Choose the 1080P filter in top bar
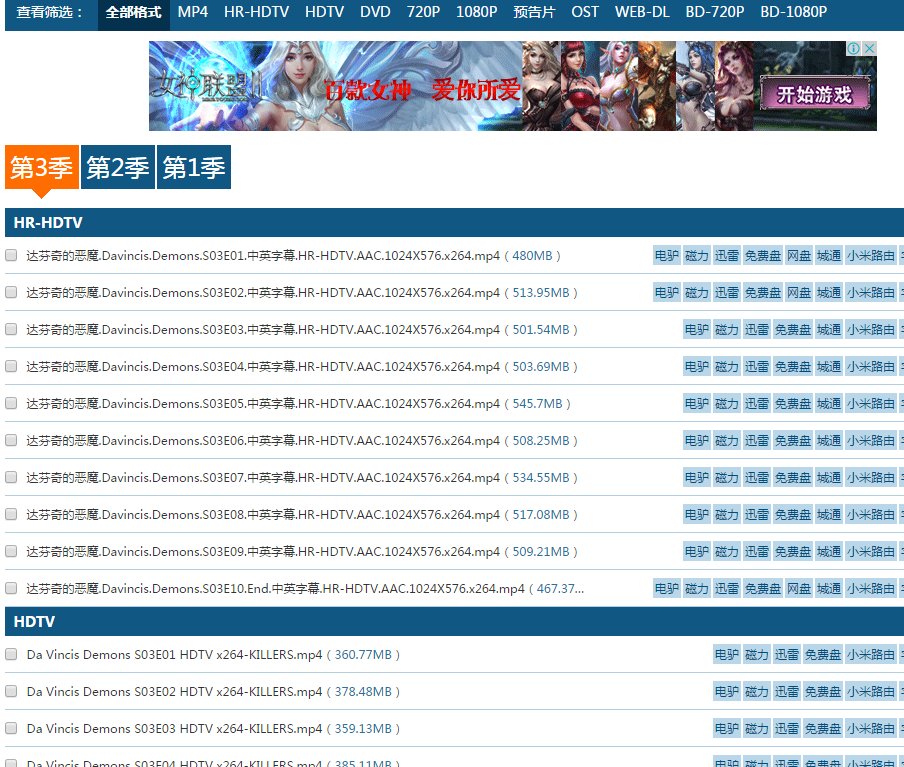Image resolution: width=904 pixels, height=767 pixels. point(476,12)
